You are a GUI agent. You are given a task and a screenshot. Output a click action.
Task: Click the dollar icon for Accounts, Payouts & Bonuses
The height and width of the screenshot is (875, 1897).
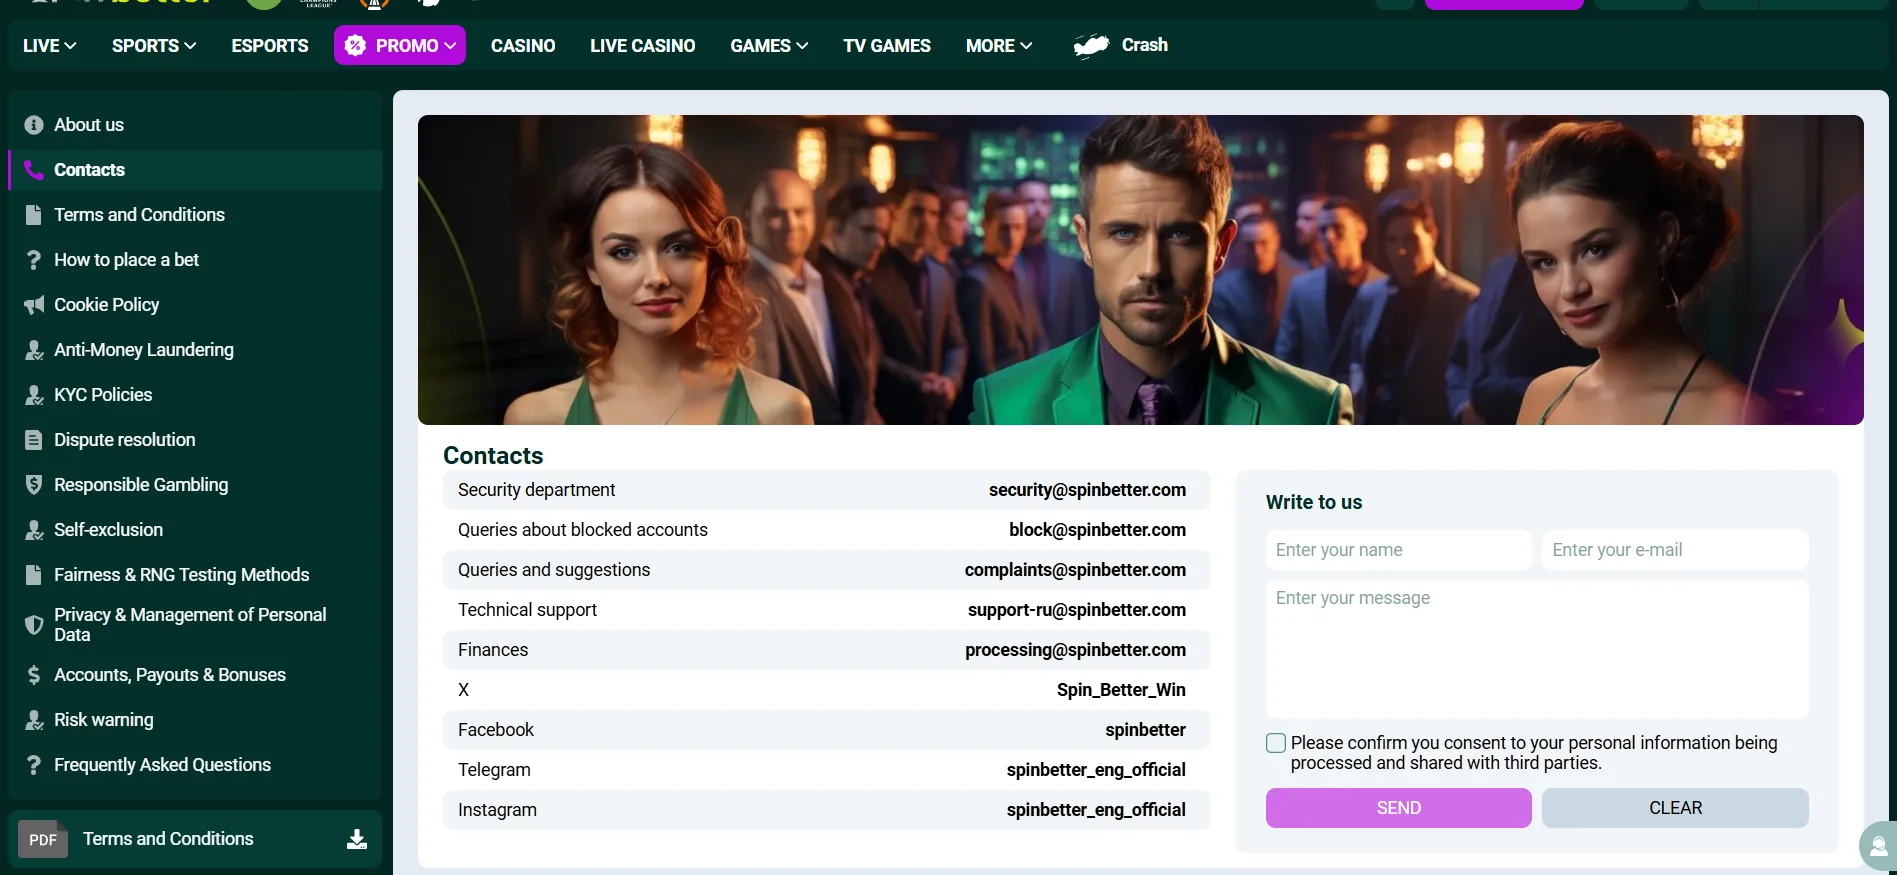click(x=34, y=675)
